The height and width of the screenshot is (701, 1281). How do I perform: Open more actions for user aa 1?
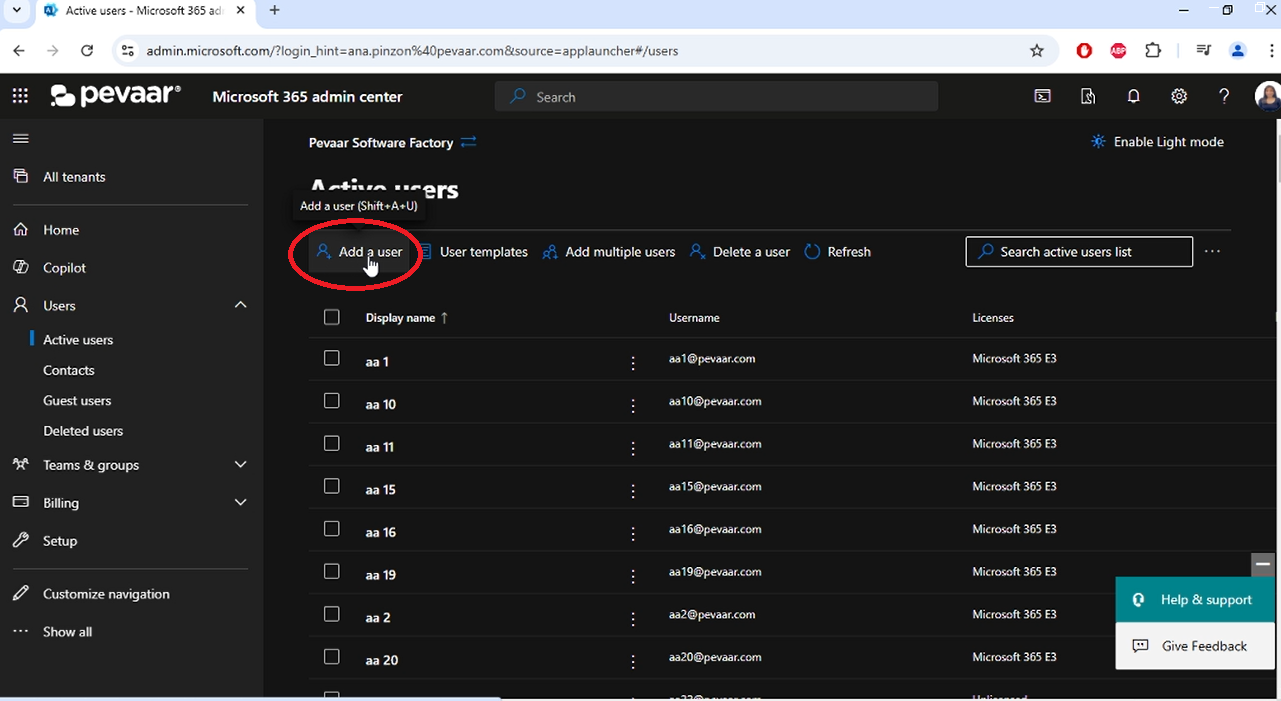pos(633,363)
